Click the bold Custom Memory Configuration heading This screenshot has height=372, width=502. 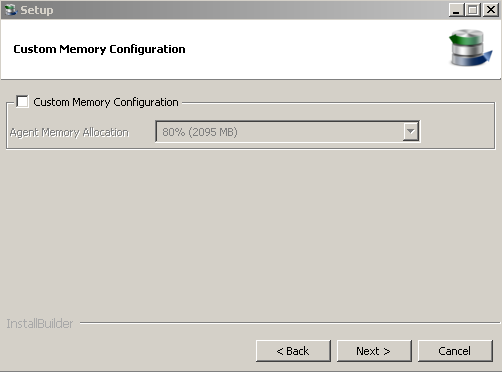[x=99, y=49]
